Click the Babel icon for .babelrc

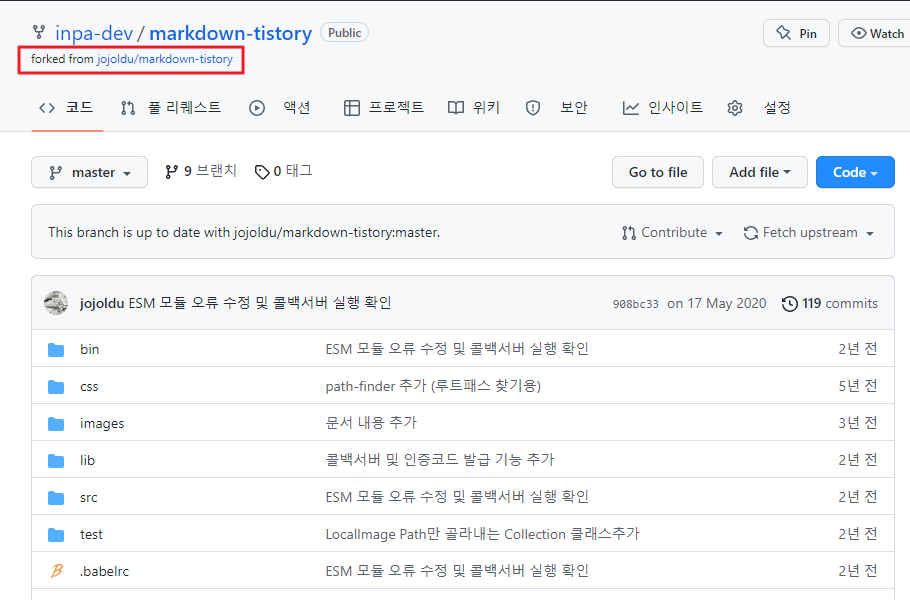[56, 571]
